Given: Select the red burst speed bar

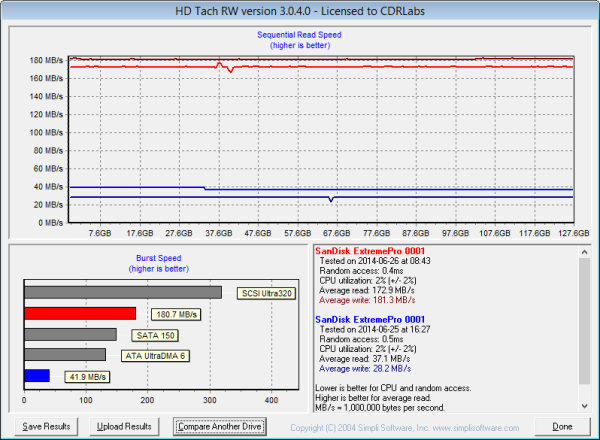Looking at the screenshot, I should pyautogui.click(x=80, y=313).
